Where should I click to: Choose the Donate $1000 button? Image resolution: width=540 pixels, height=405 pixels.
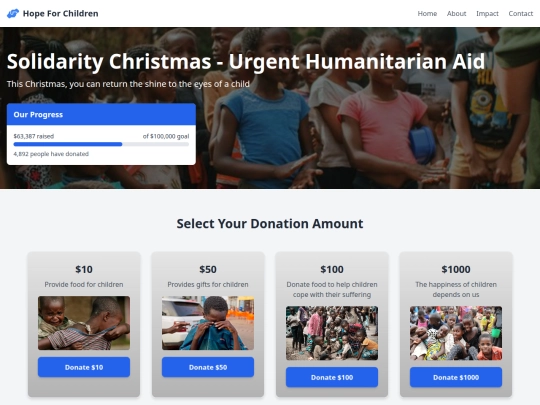tap(456, 377)
